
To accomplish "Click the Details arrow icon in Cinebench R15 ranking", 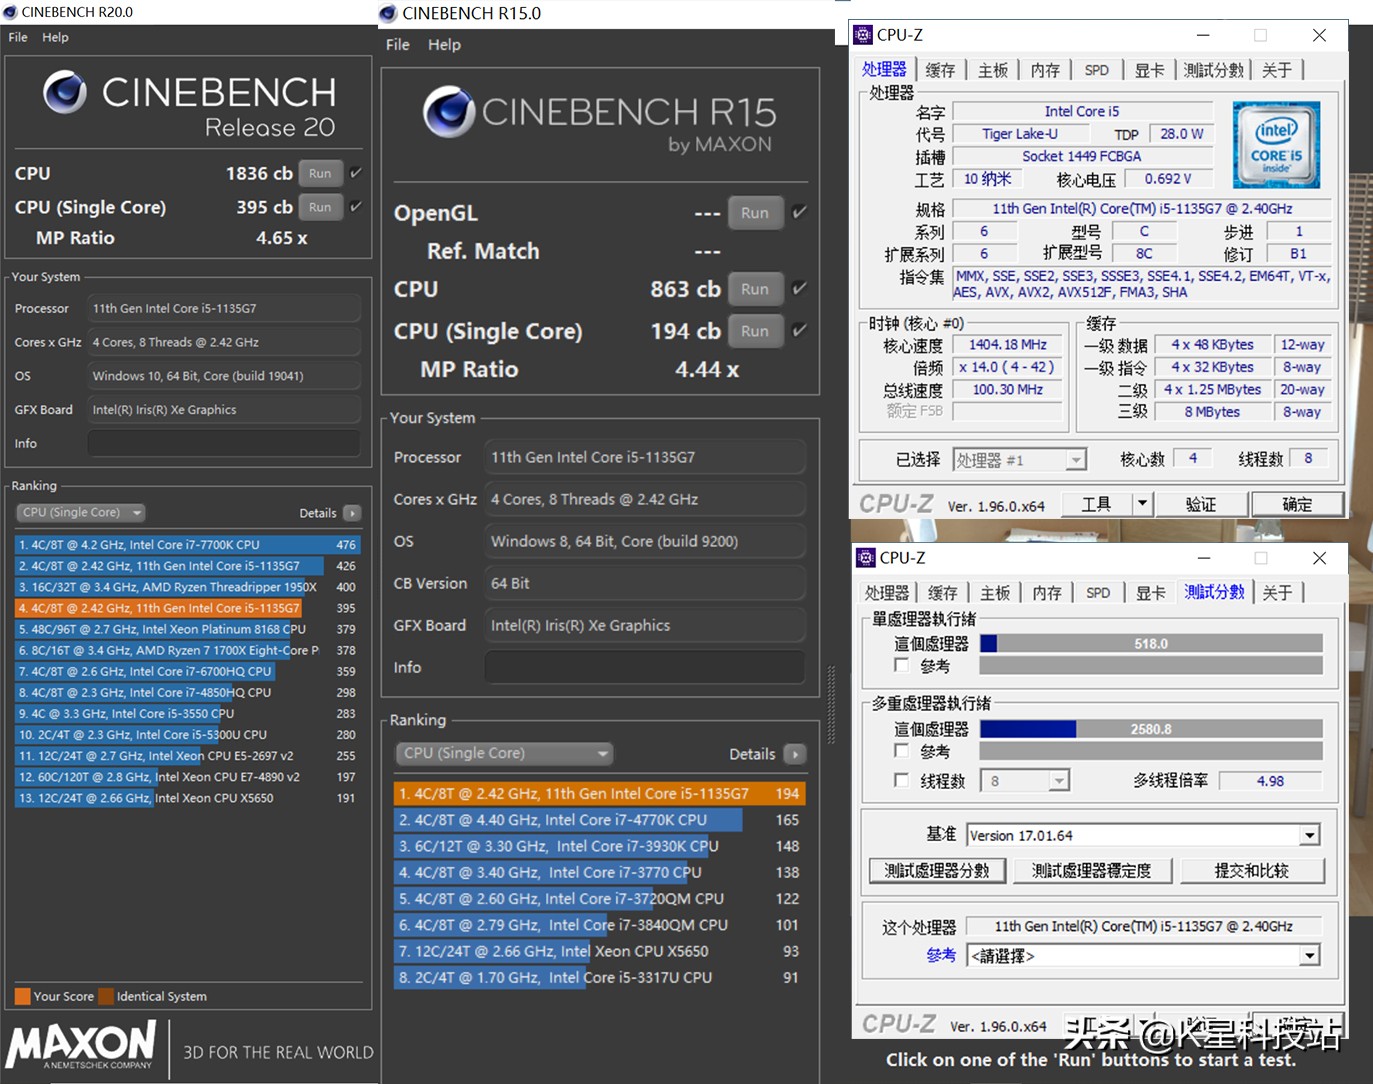I will click(x=795, y=754).
